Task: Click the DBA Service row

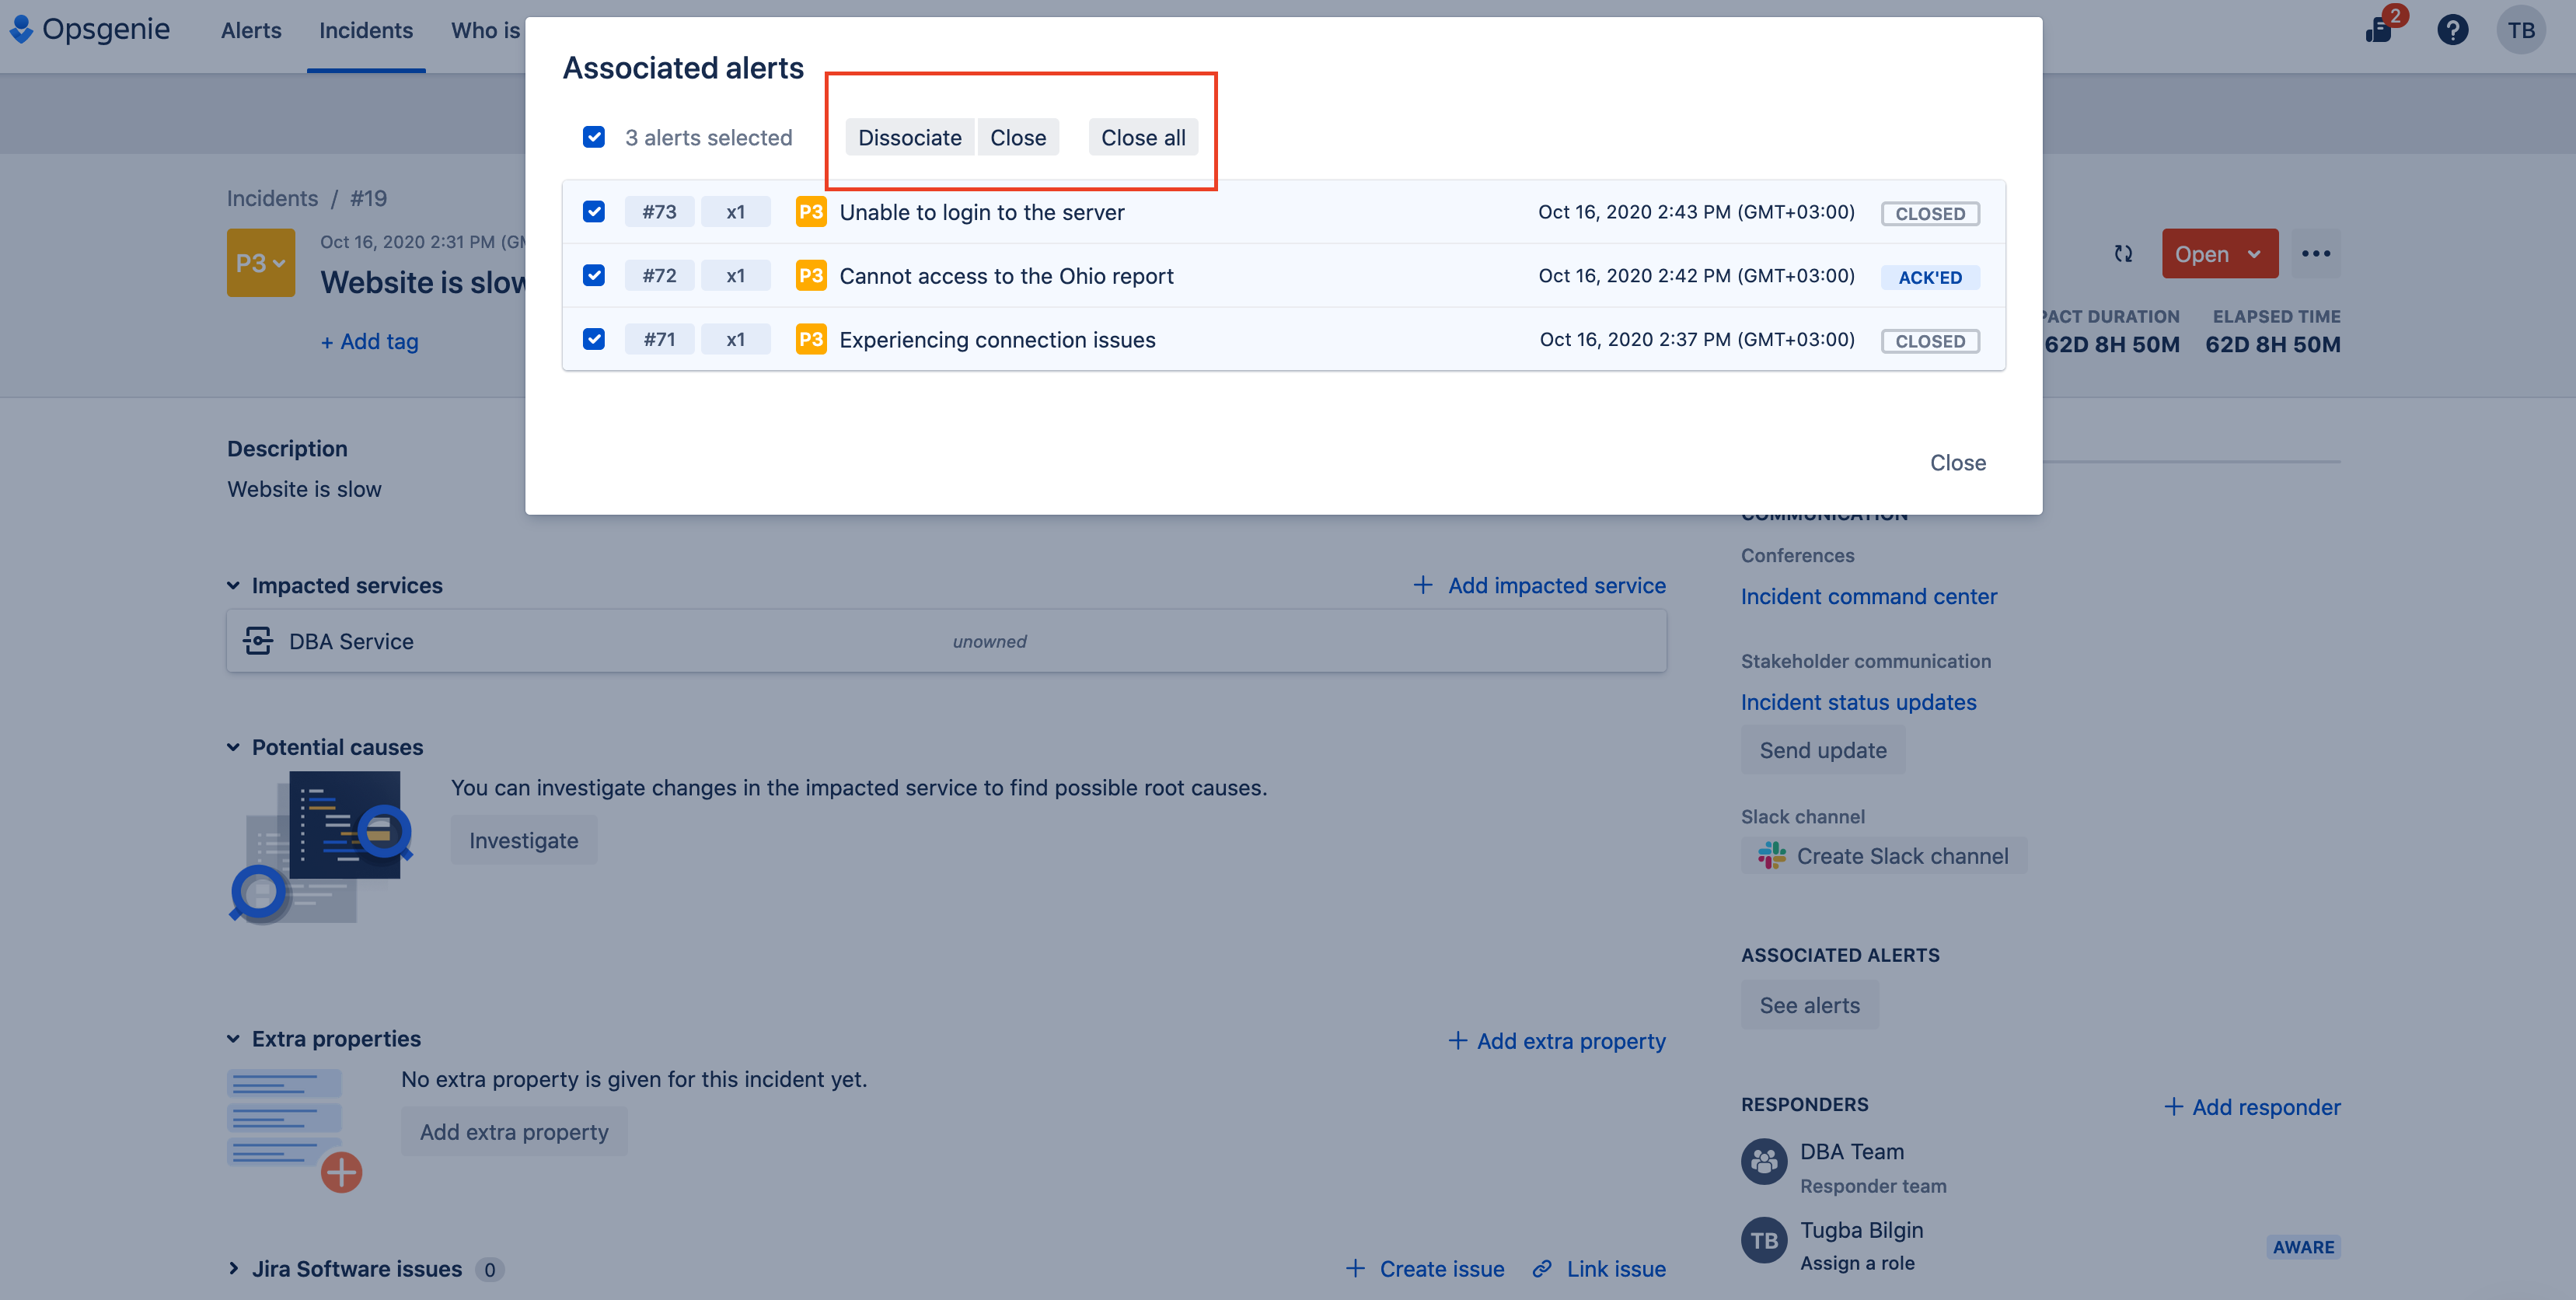Action: 946,641
